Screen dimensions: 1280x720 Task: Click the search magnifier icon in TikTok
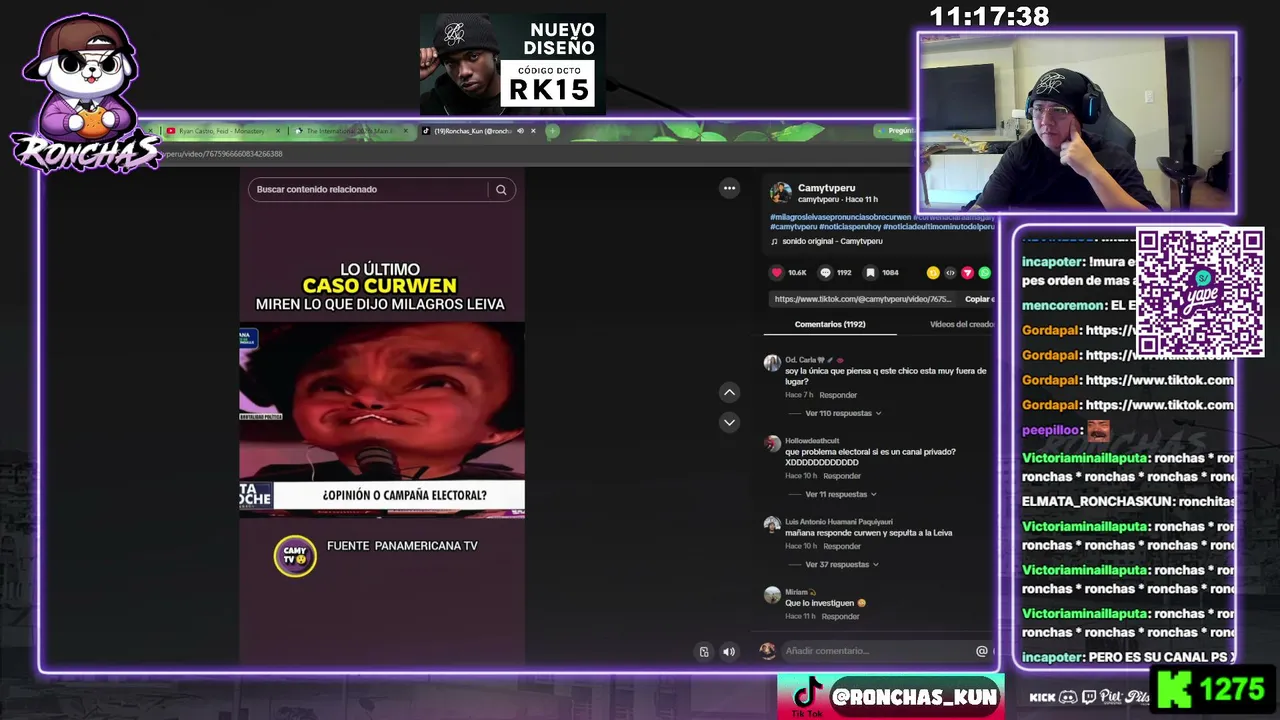click(501, 189)
